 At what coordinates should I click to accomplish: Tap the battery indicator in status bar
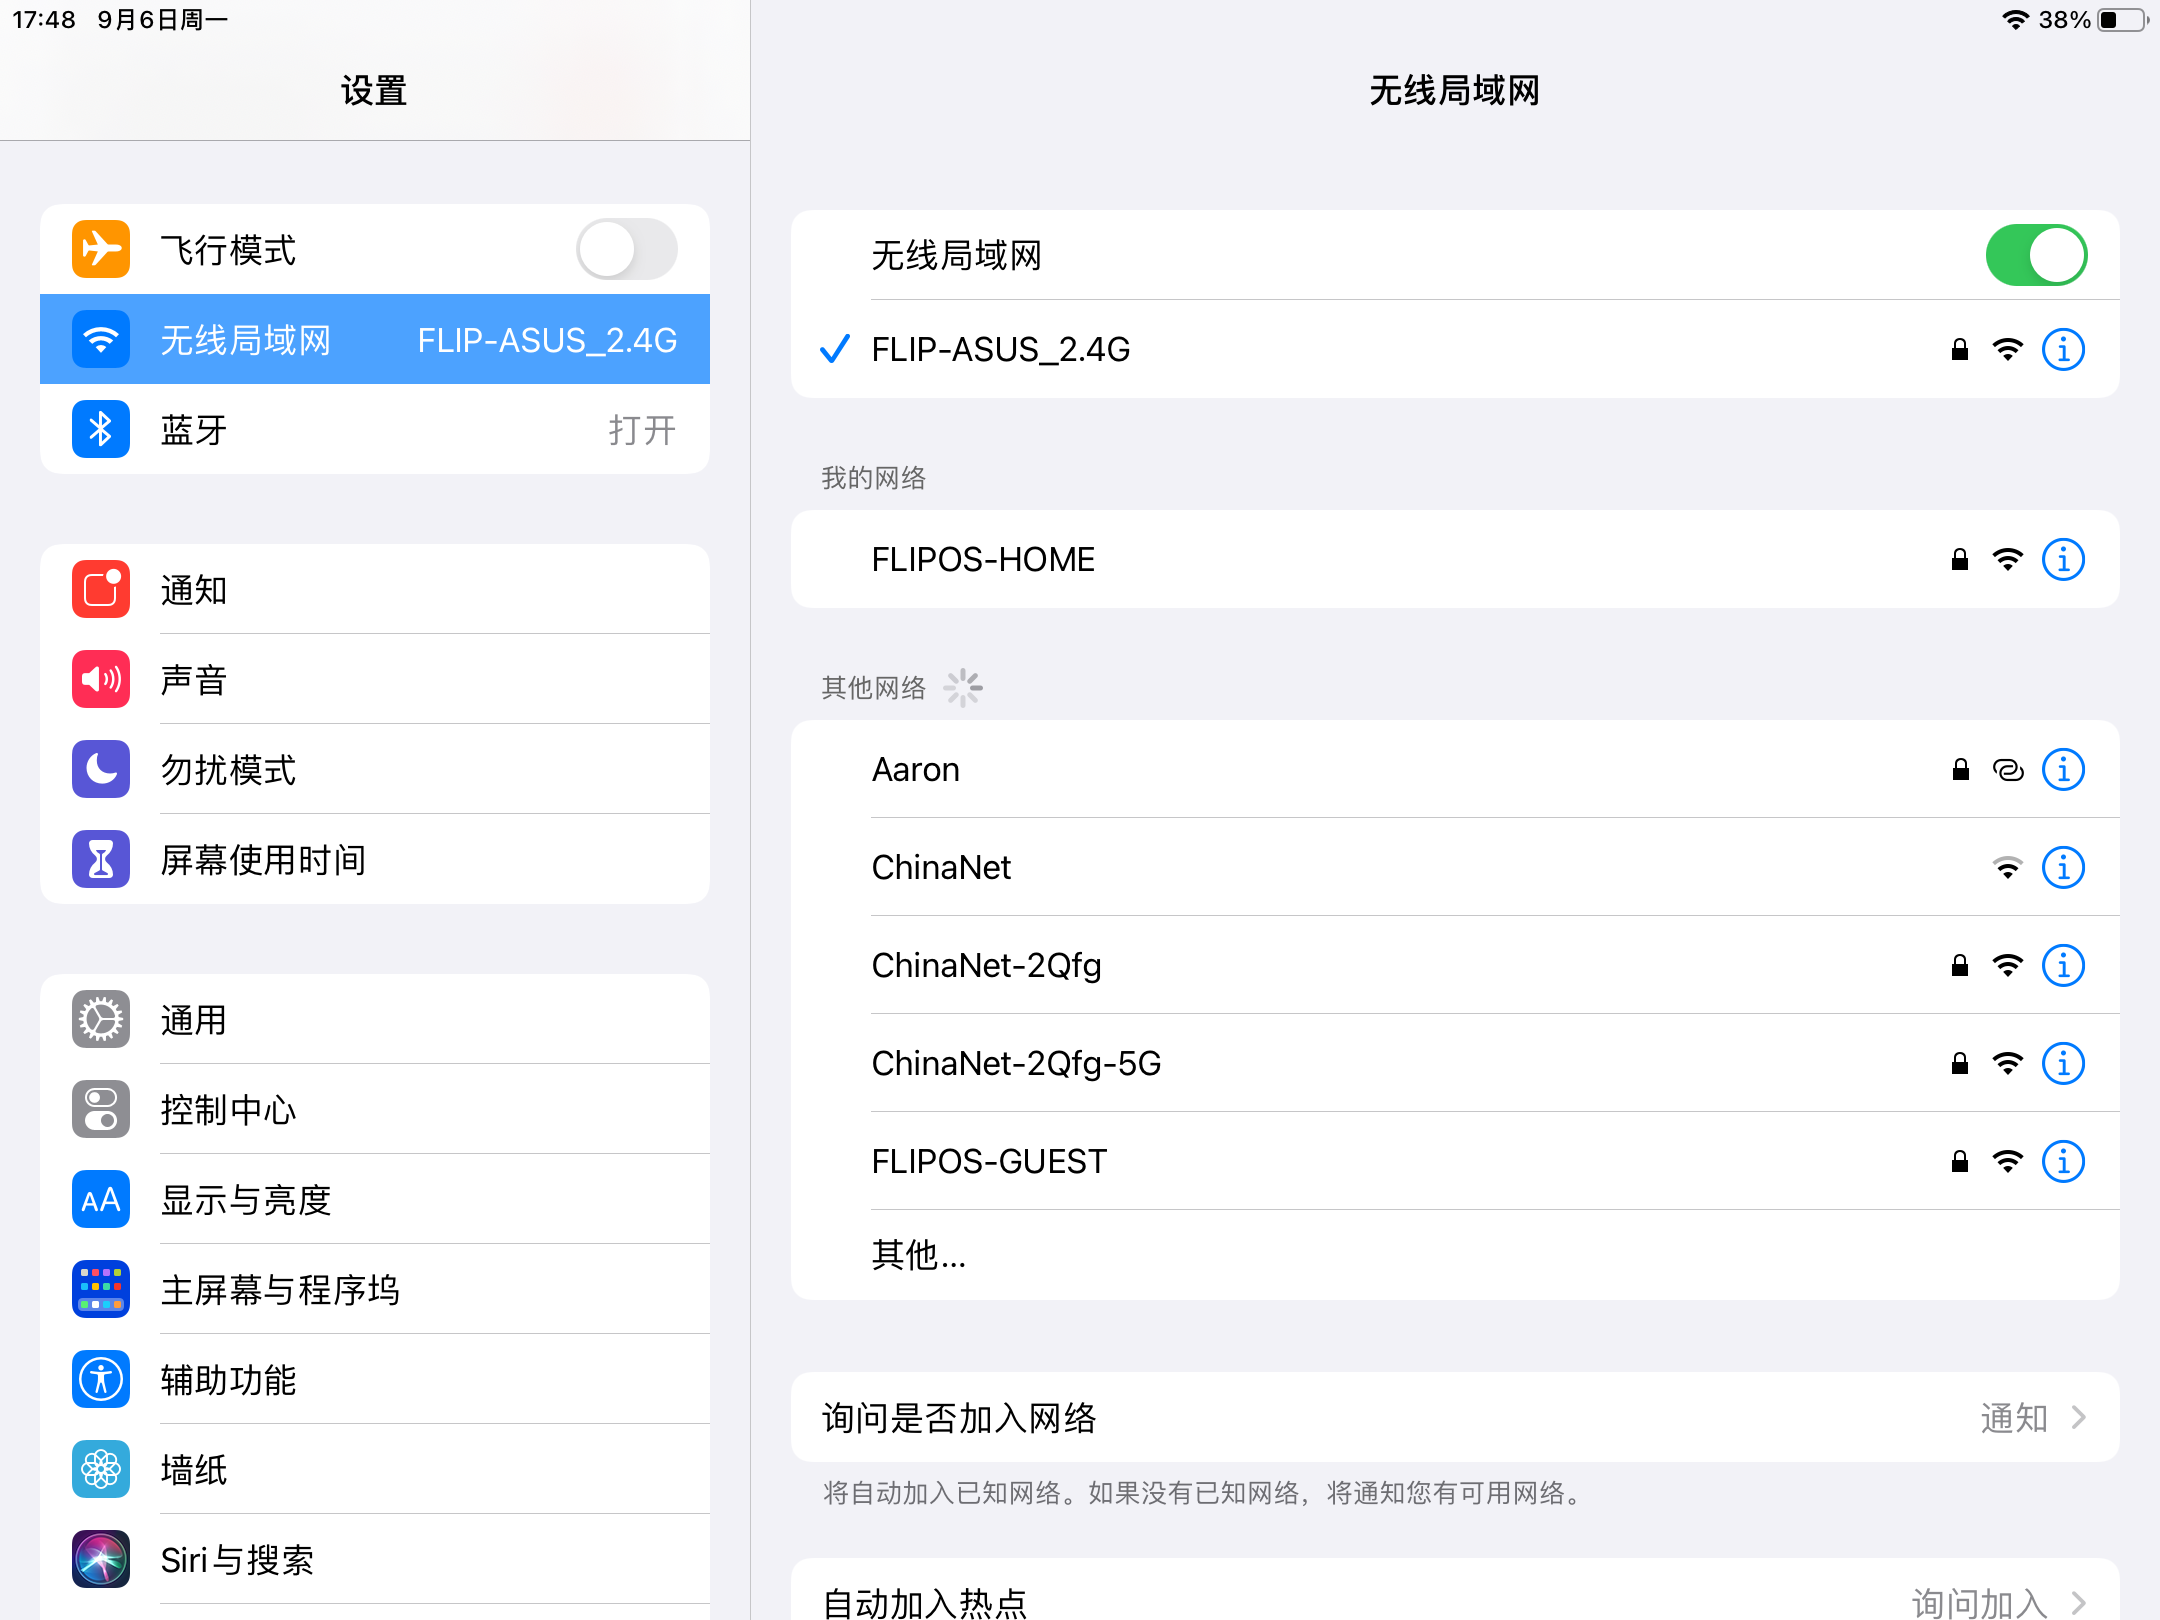coord(2123,20)
